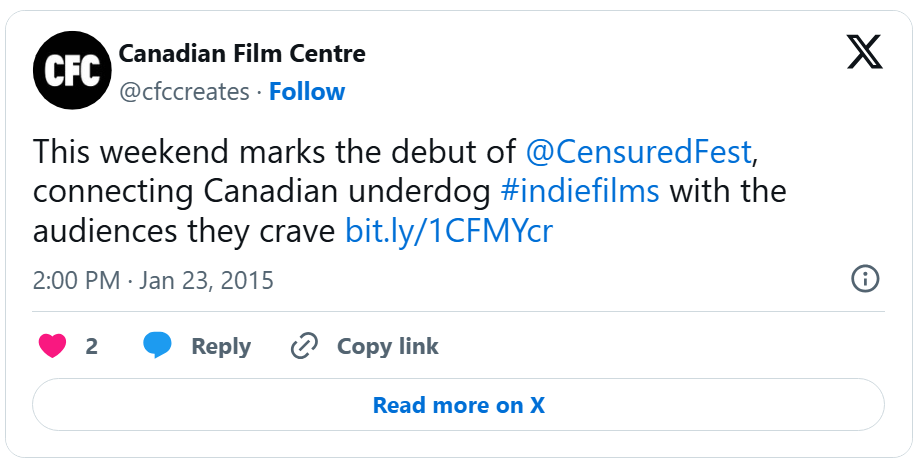Open the #indiefilms hashtag
The width and height of the screenshot is (916, 462).
click(579, 191)
